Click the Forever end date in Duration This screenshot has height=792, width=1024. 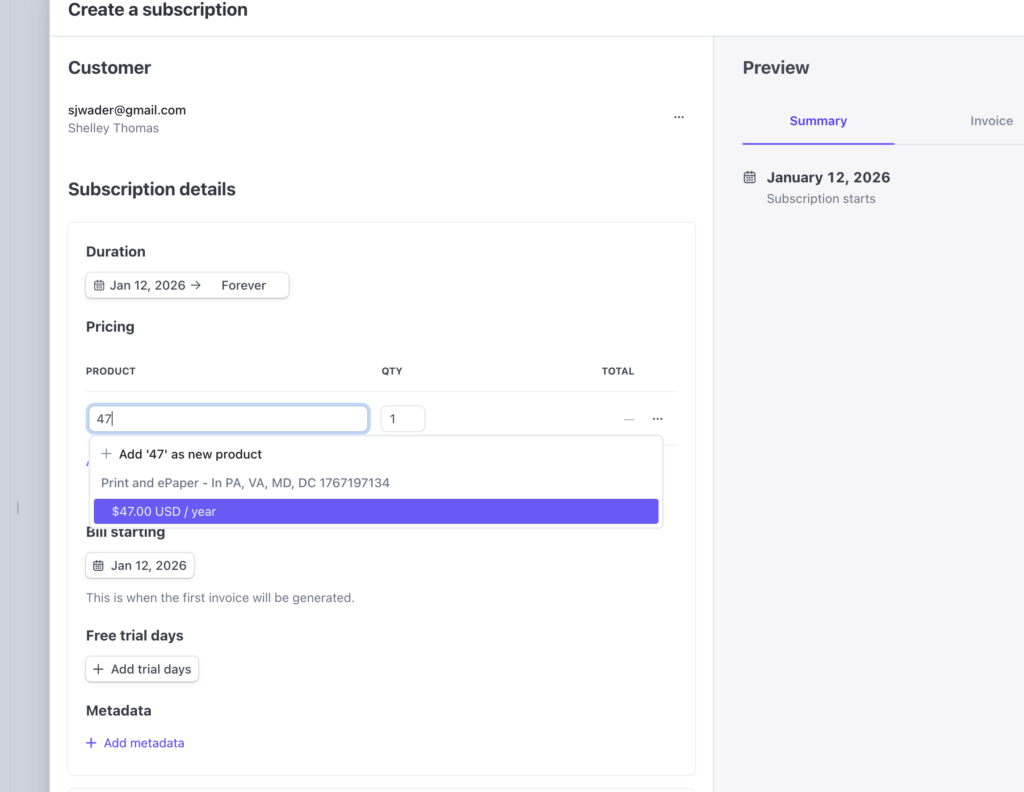coord(243,286)
